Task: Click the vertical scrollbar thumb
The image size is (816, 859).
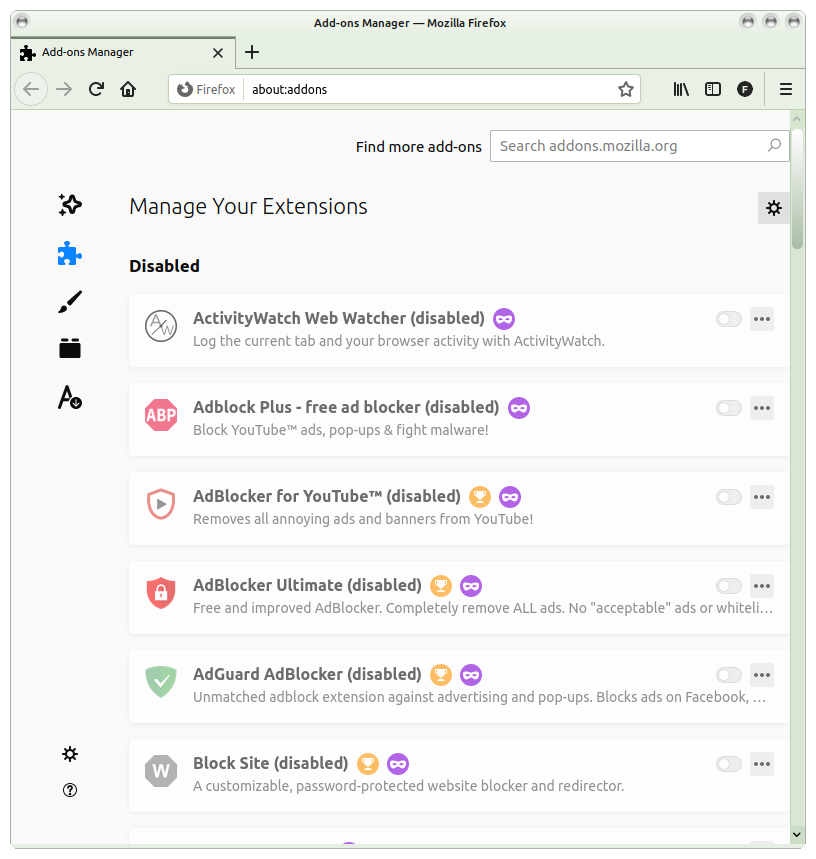Action: 797,189
